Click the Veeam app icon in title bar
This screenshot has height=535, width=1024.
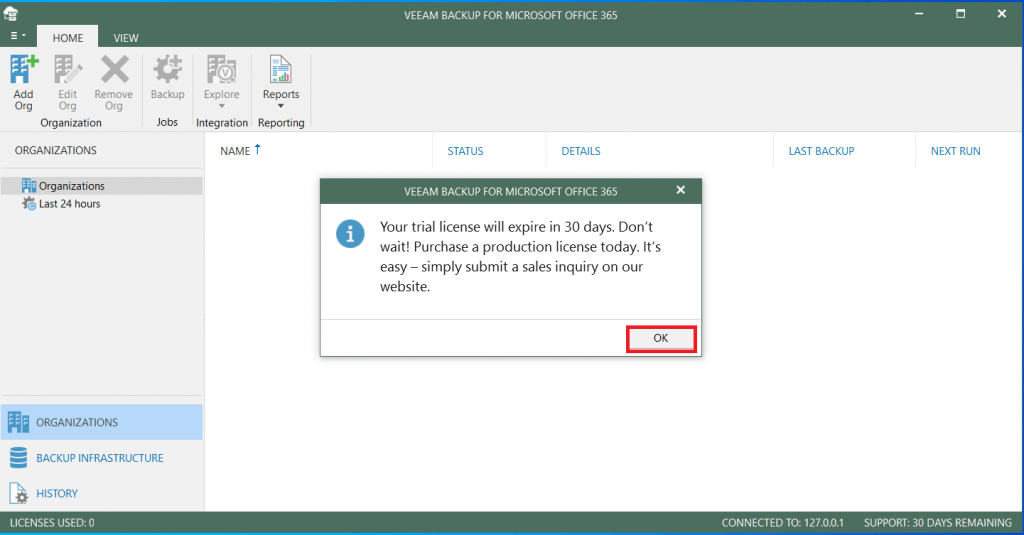[11, 12]
